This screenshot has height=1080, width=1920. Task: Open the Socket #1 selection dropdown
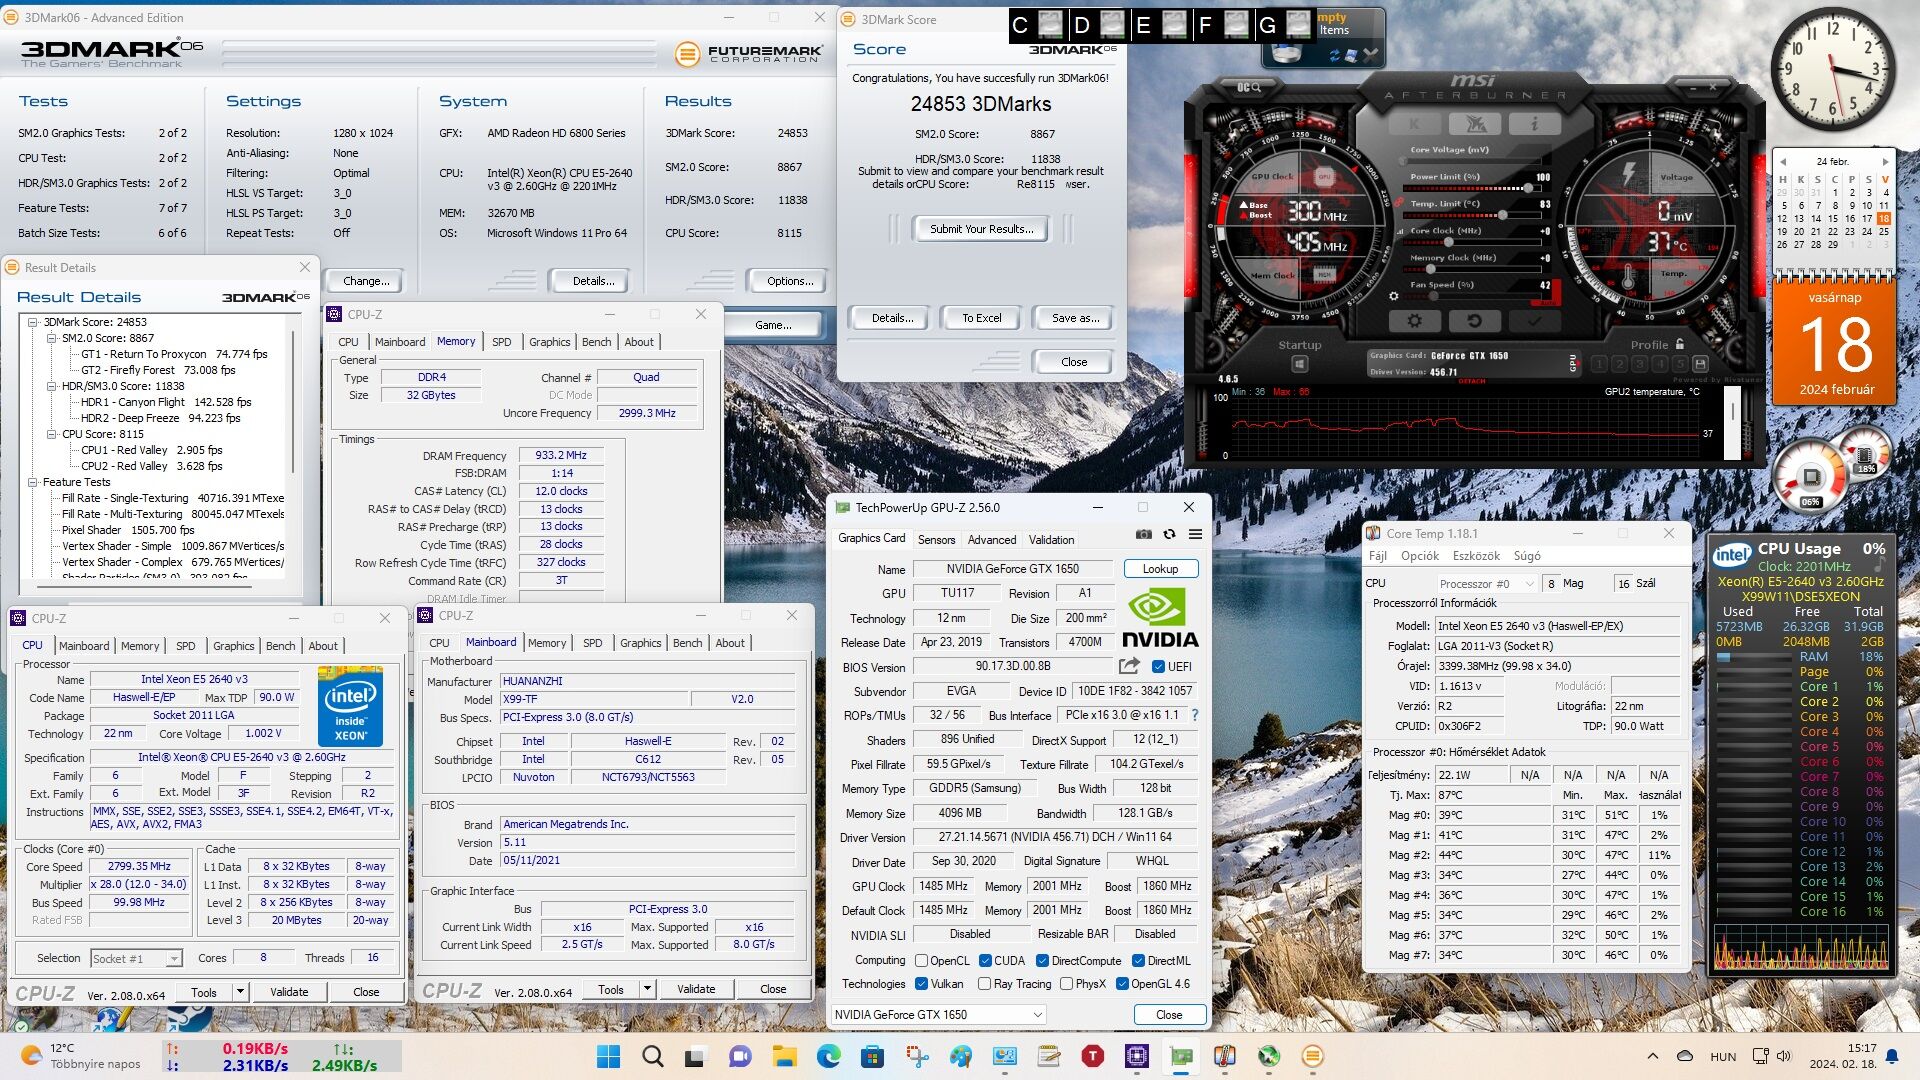click(136, 958)
